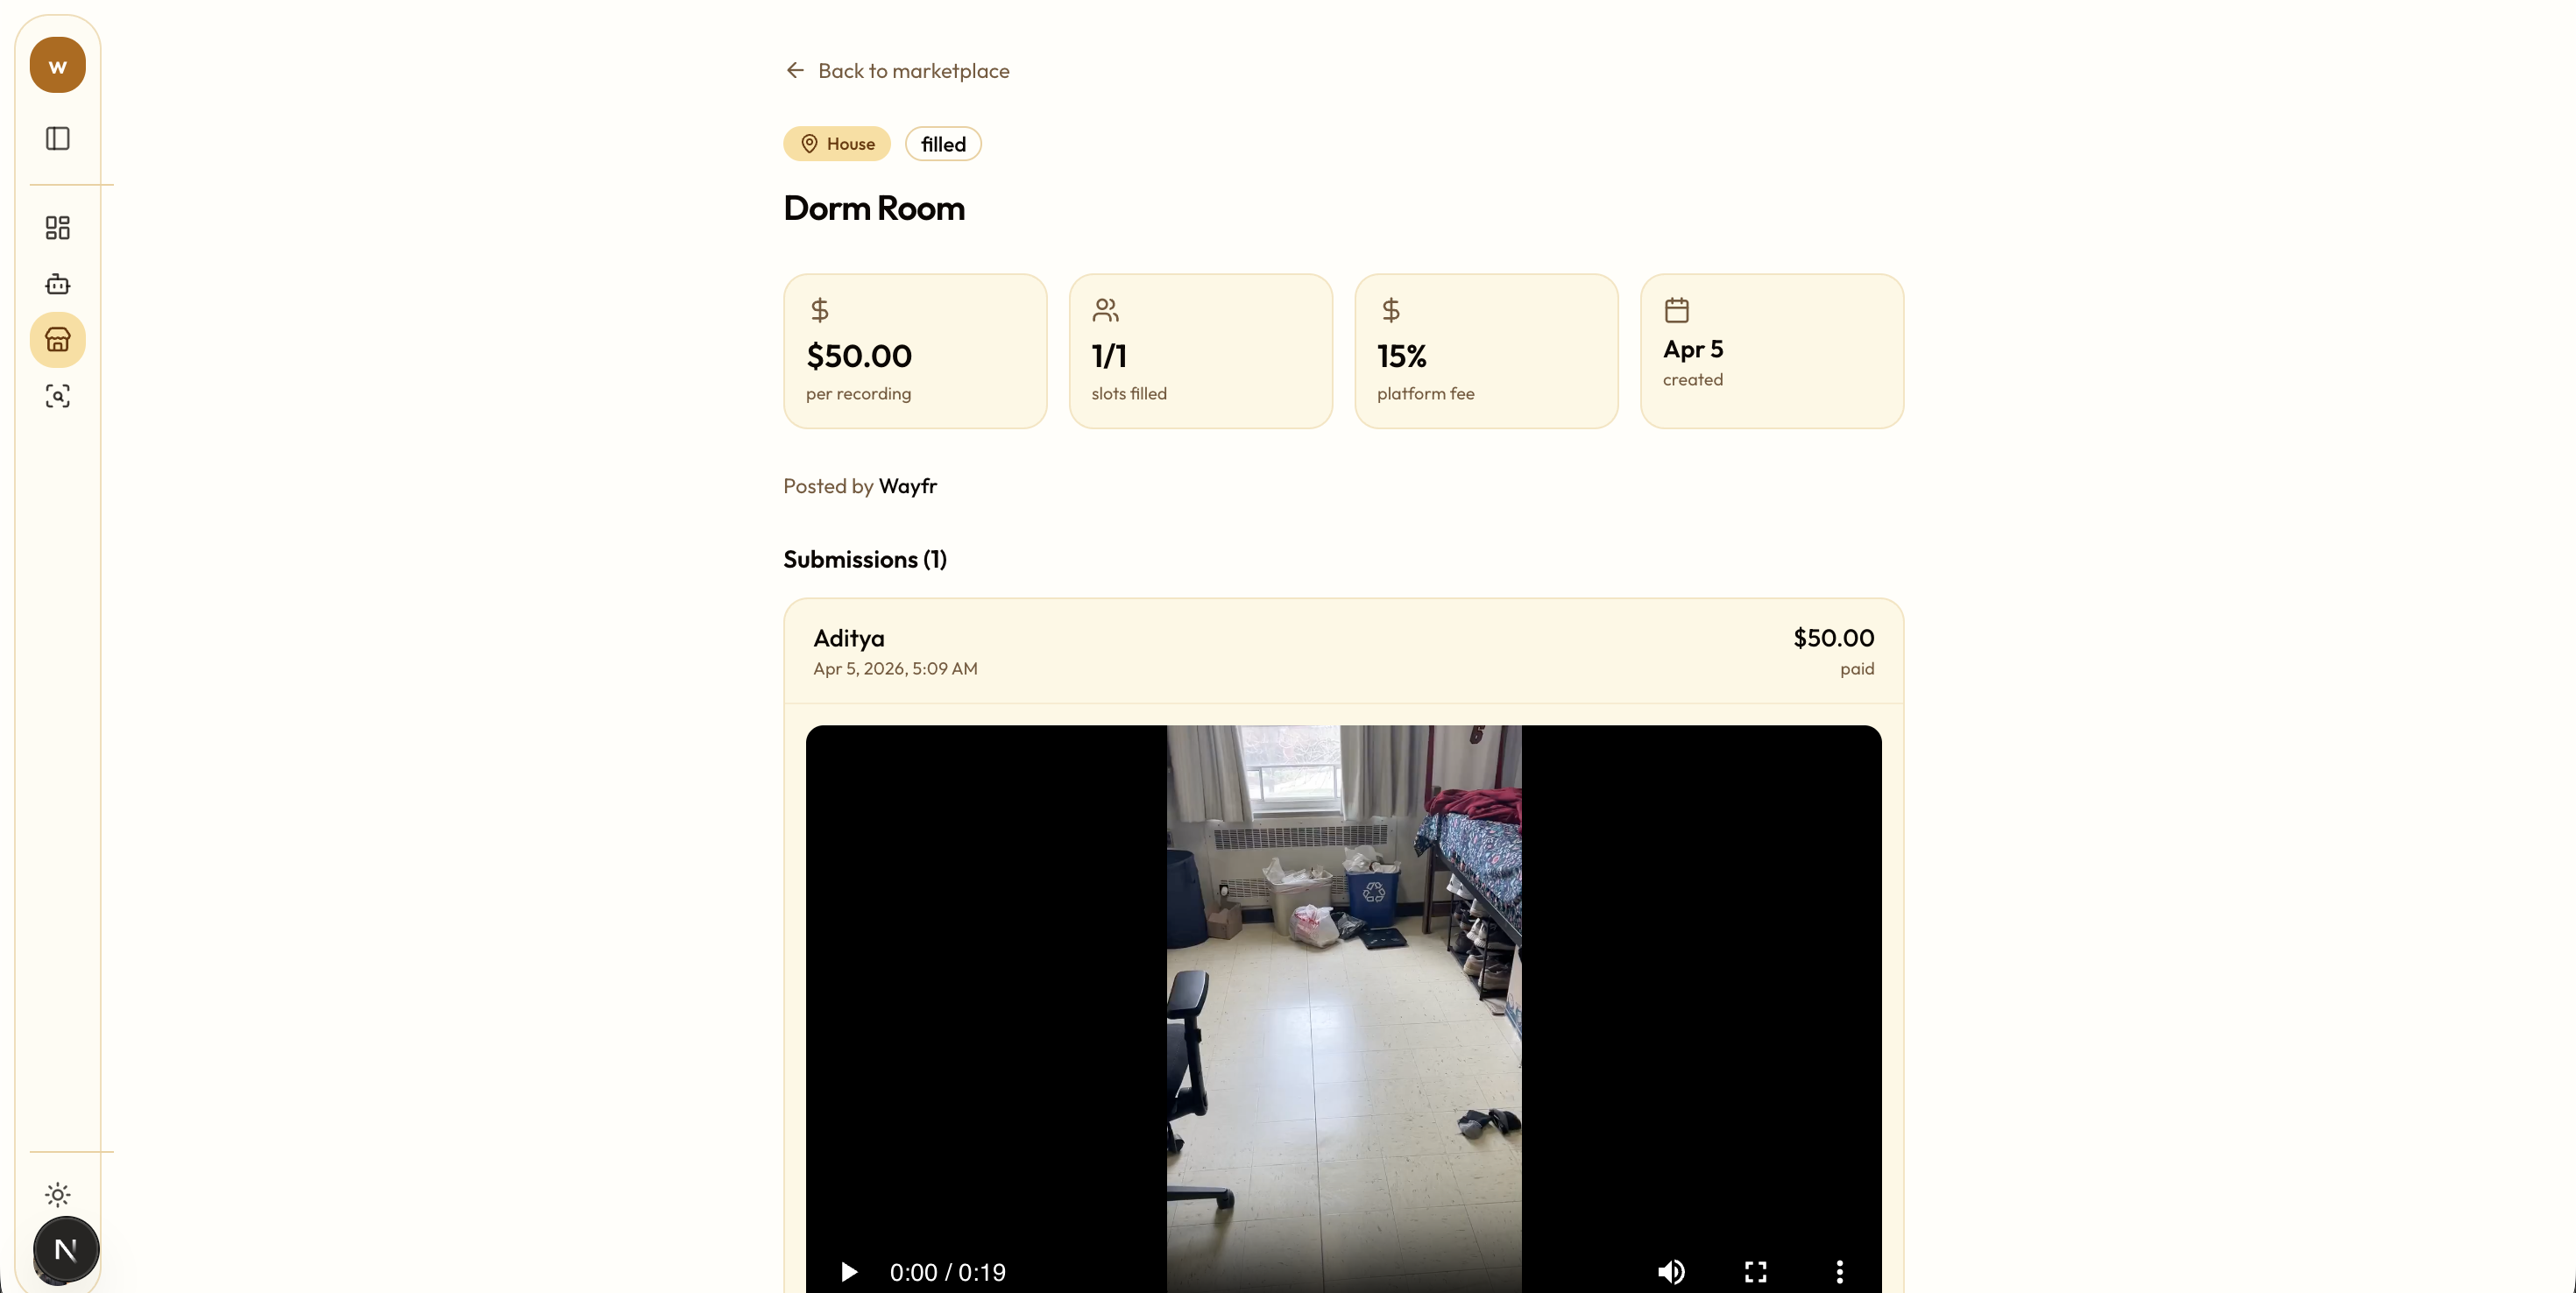This screenshot has height=1293, width=2576.
Task: Go back to marketplace link
Action: click(913, 71)
